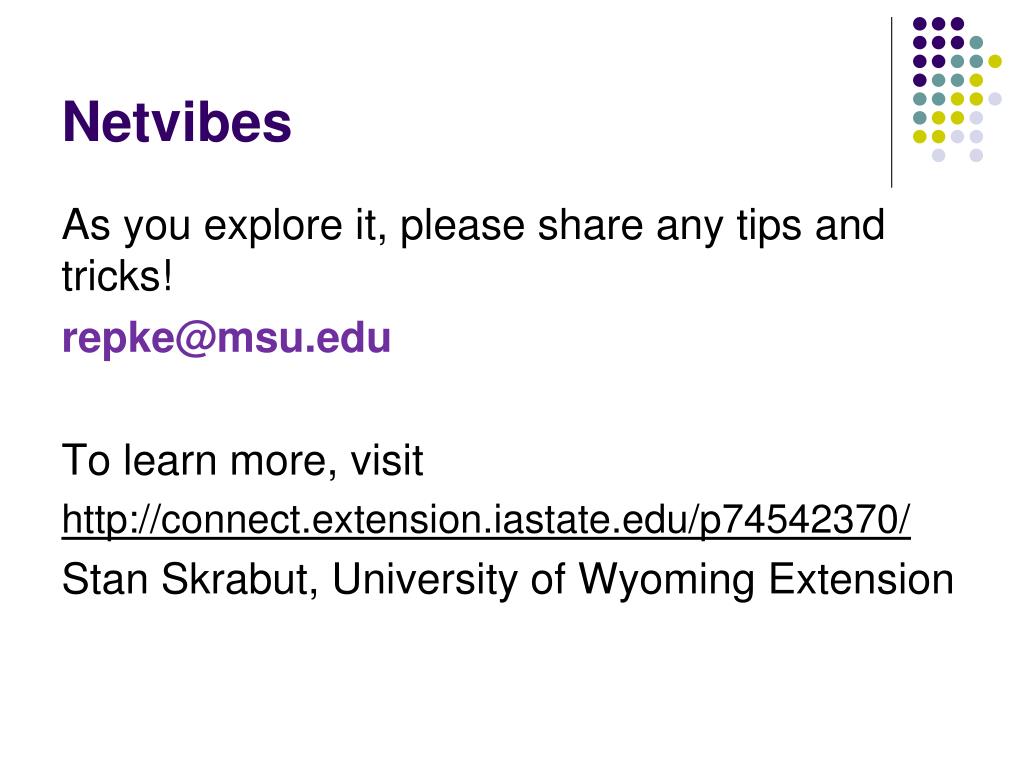The width and height of the screenshot is (1024, 768).
Task: Click the word "University" in the last line
Action: tap(424, 581)
